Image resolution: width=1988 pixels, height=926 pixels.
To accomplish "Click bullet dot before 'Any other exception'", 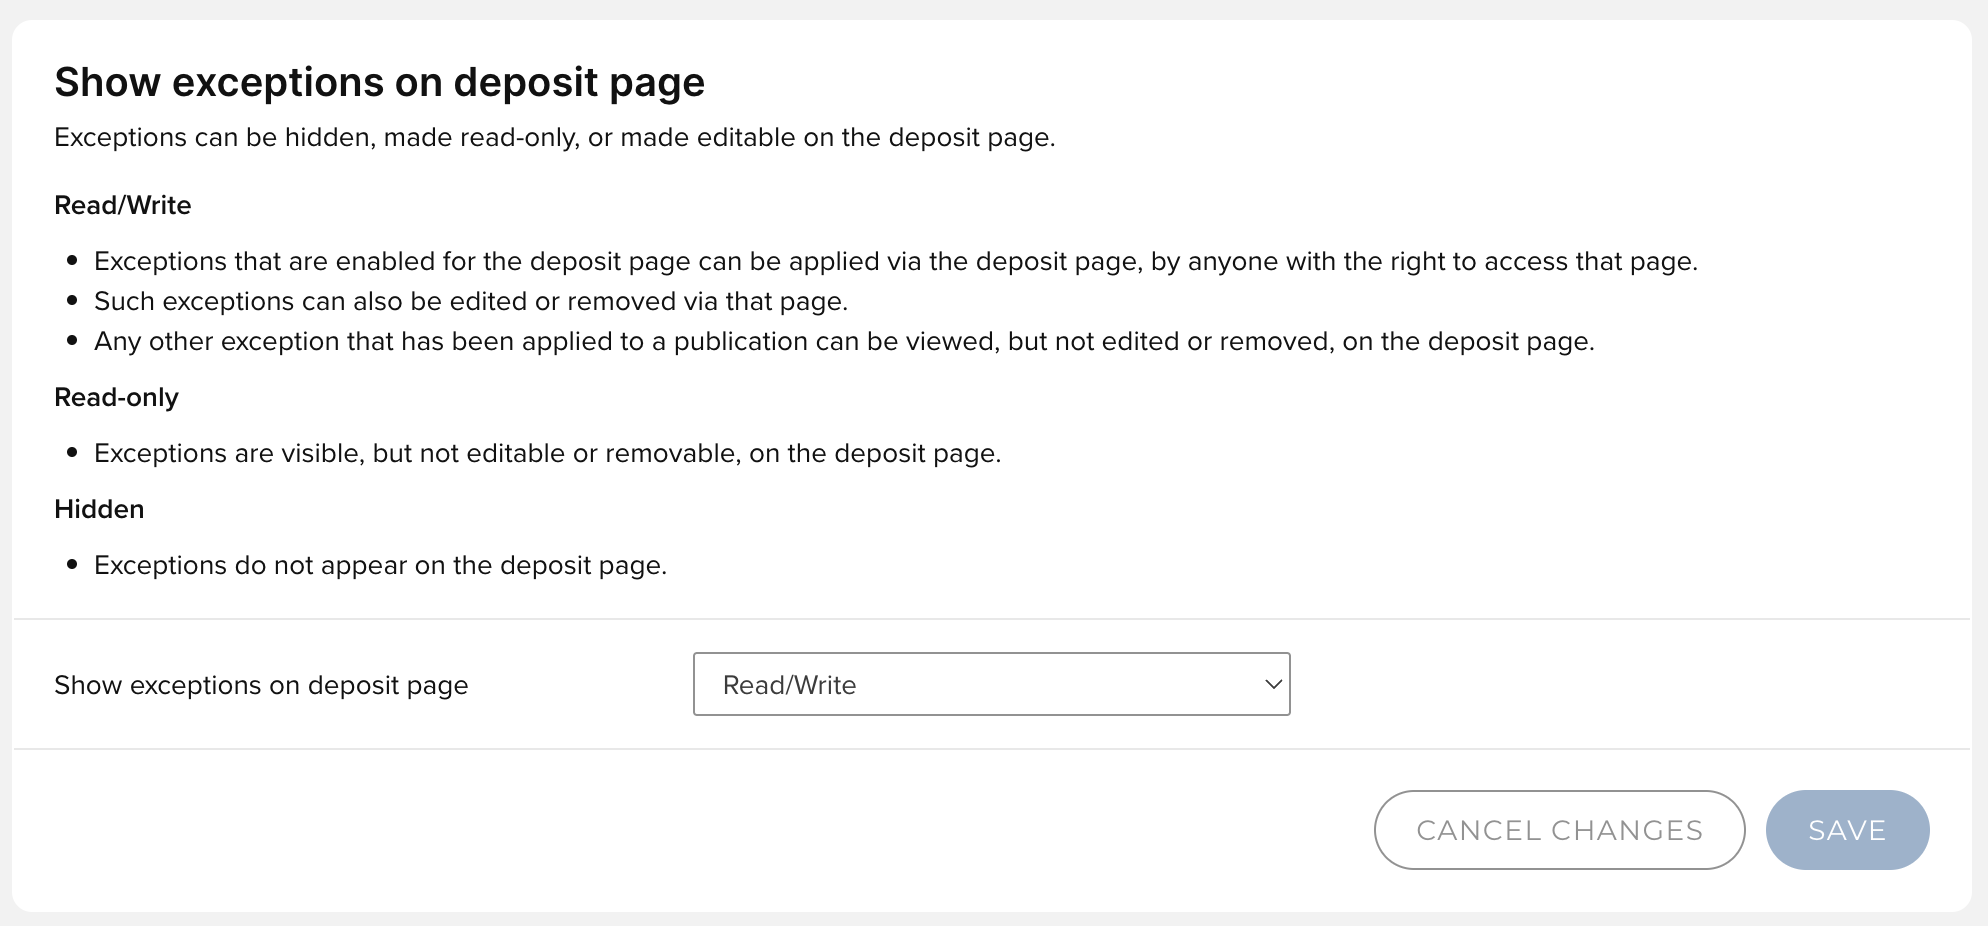I will [72, 341].
